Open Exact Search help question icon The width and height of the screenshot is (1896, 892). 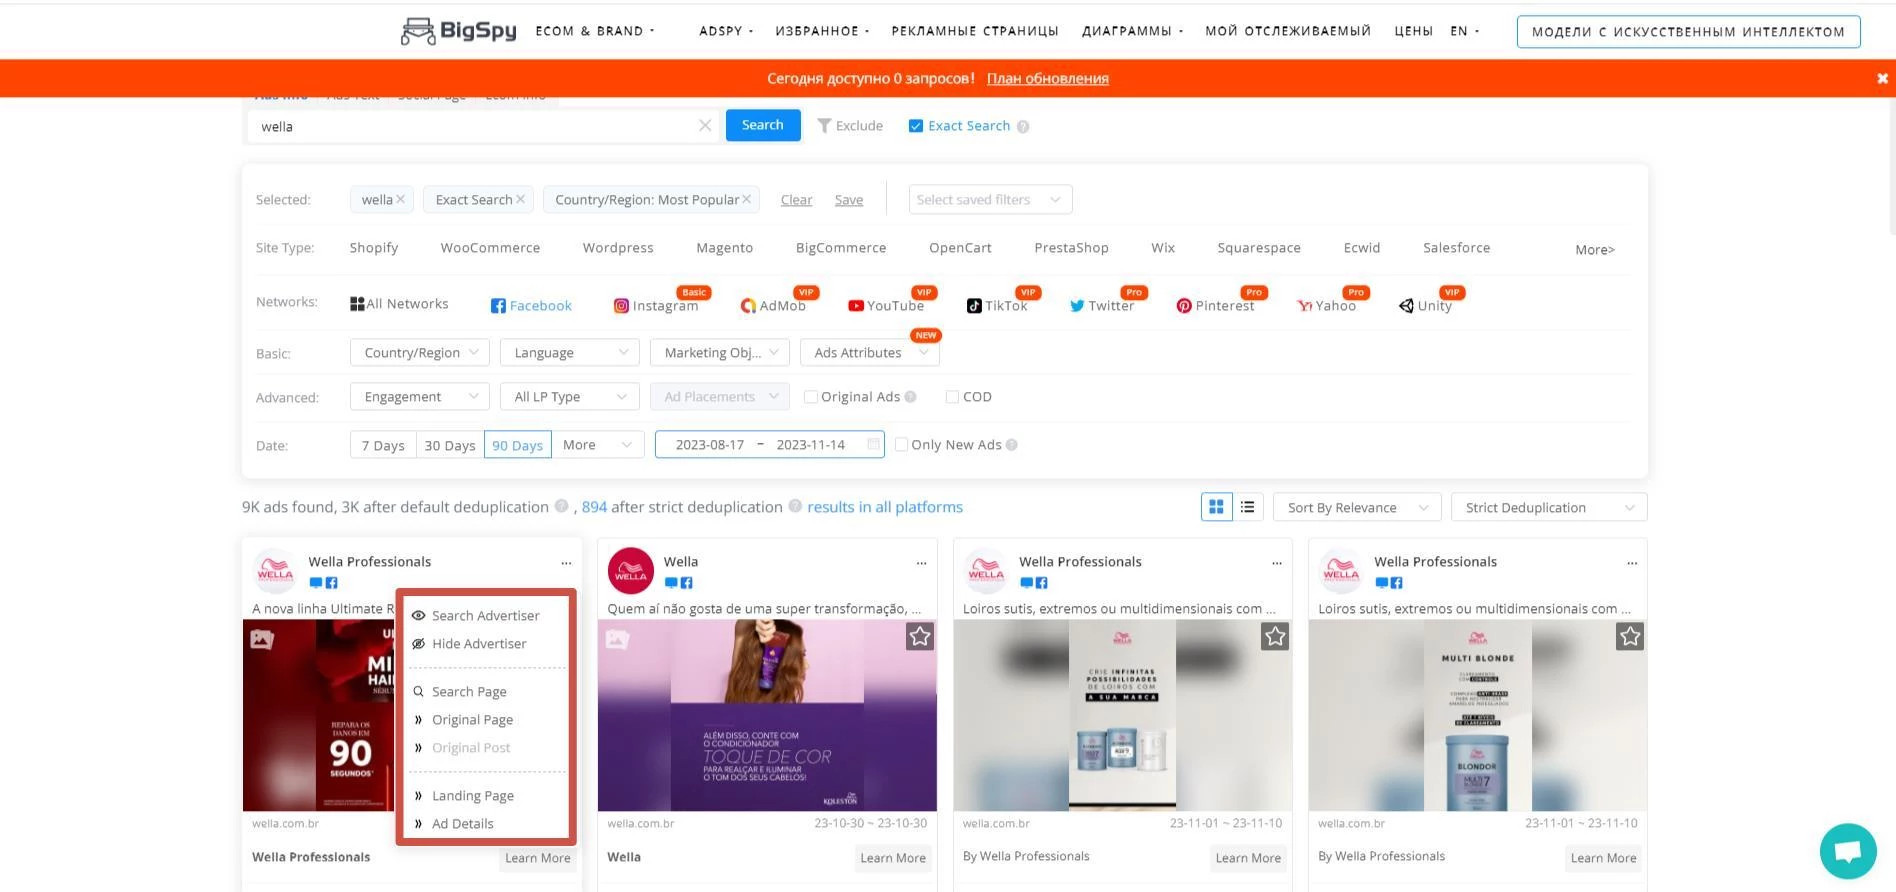click(x=1023, y=126)
